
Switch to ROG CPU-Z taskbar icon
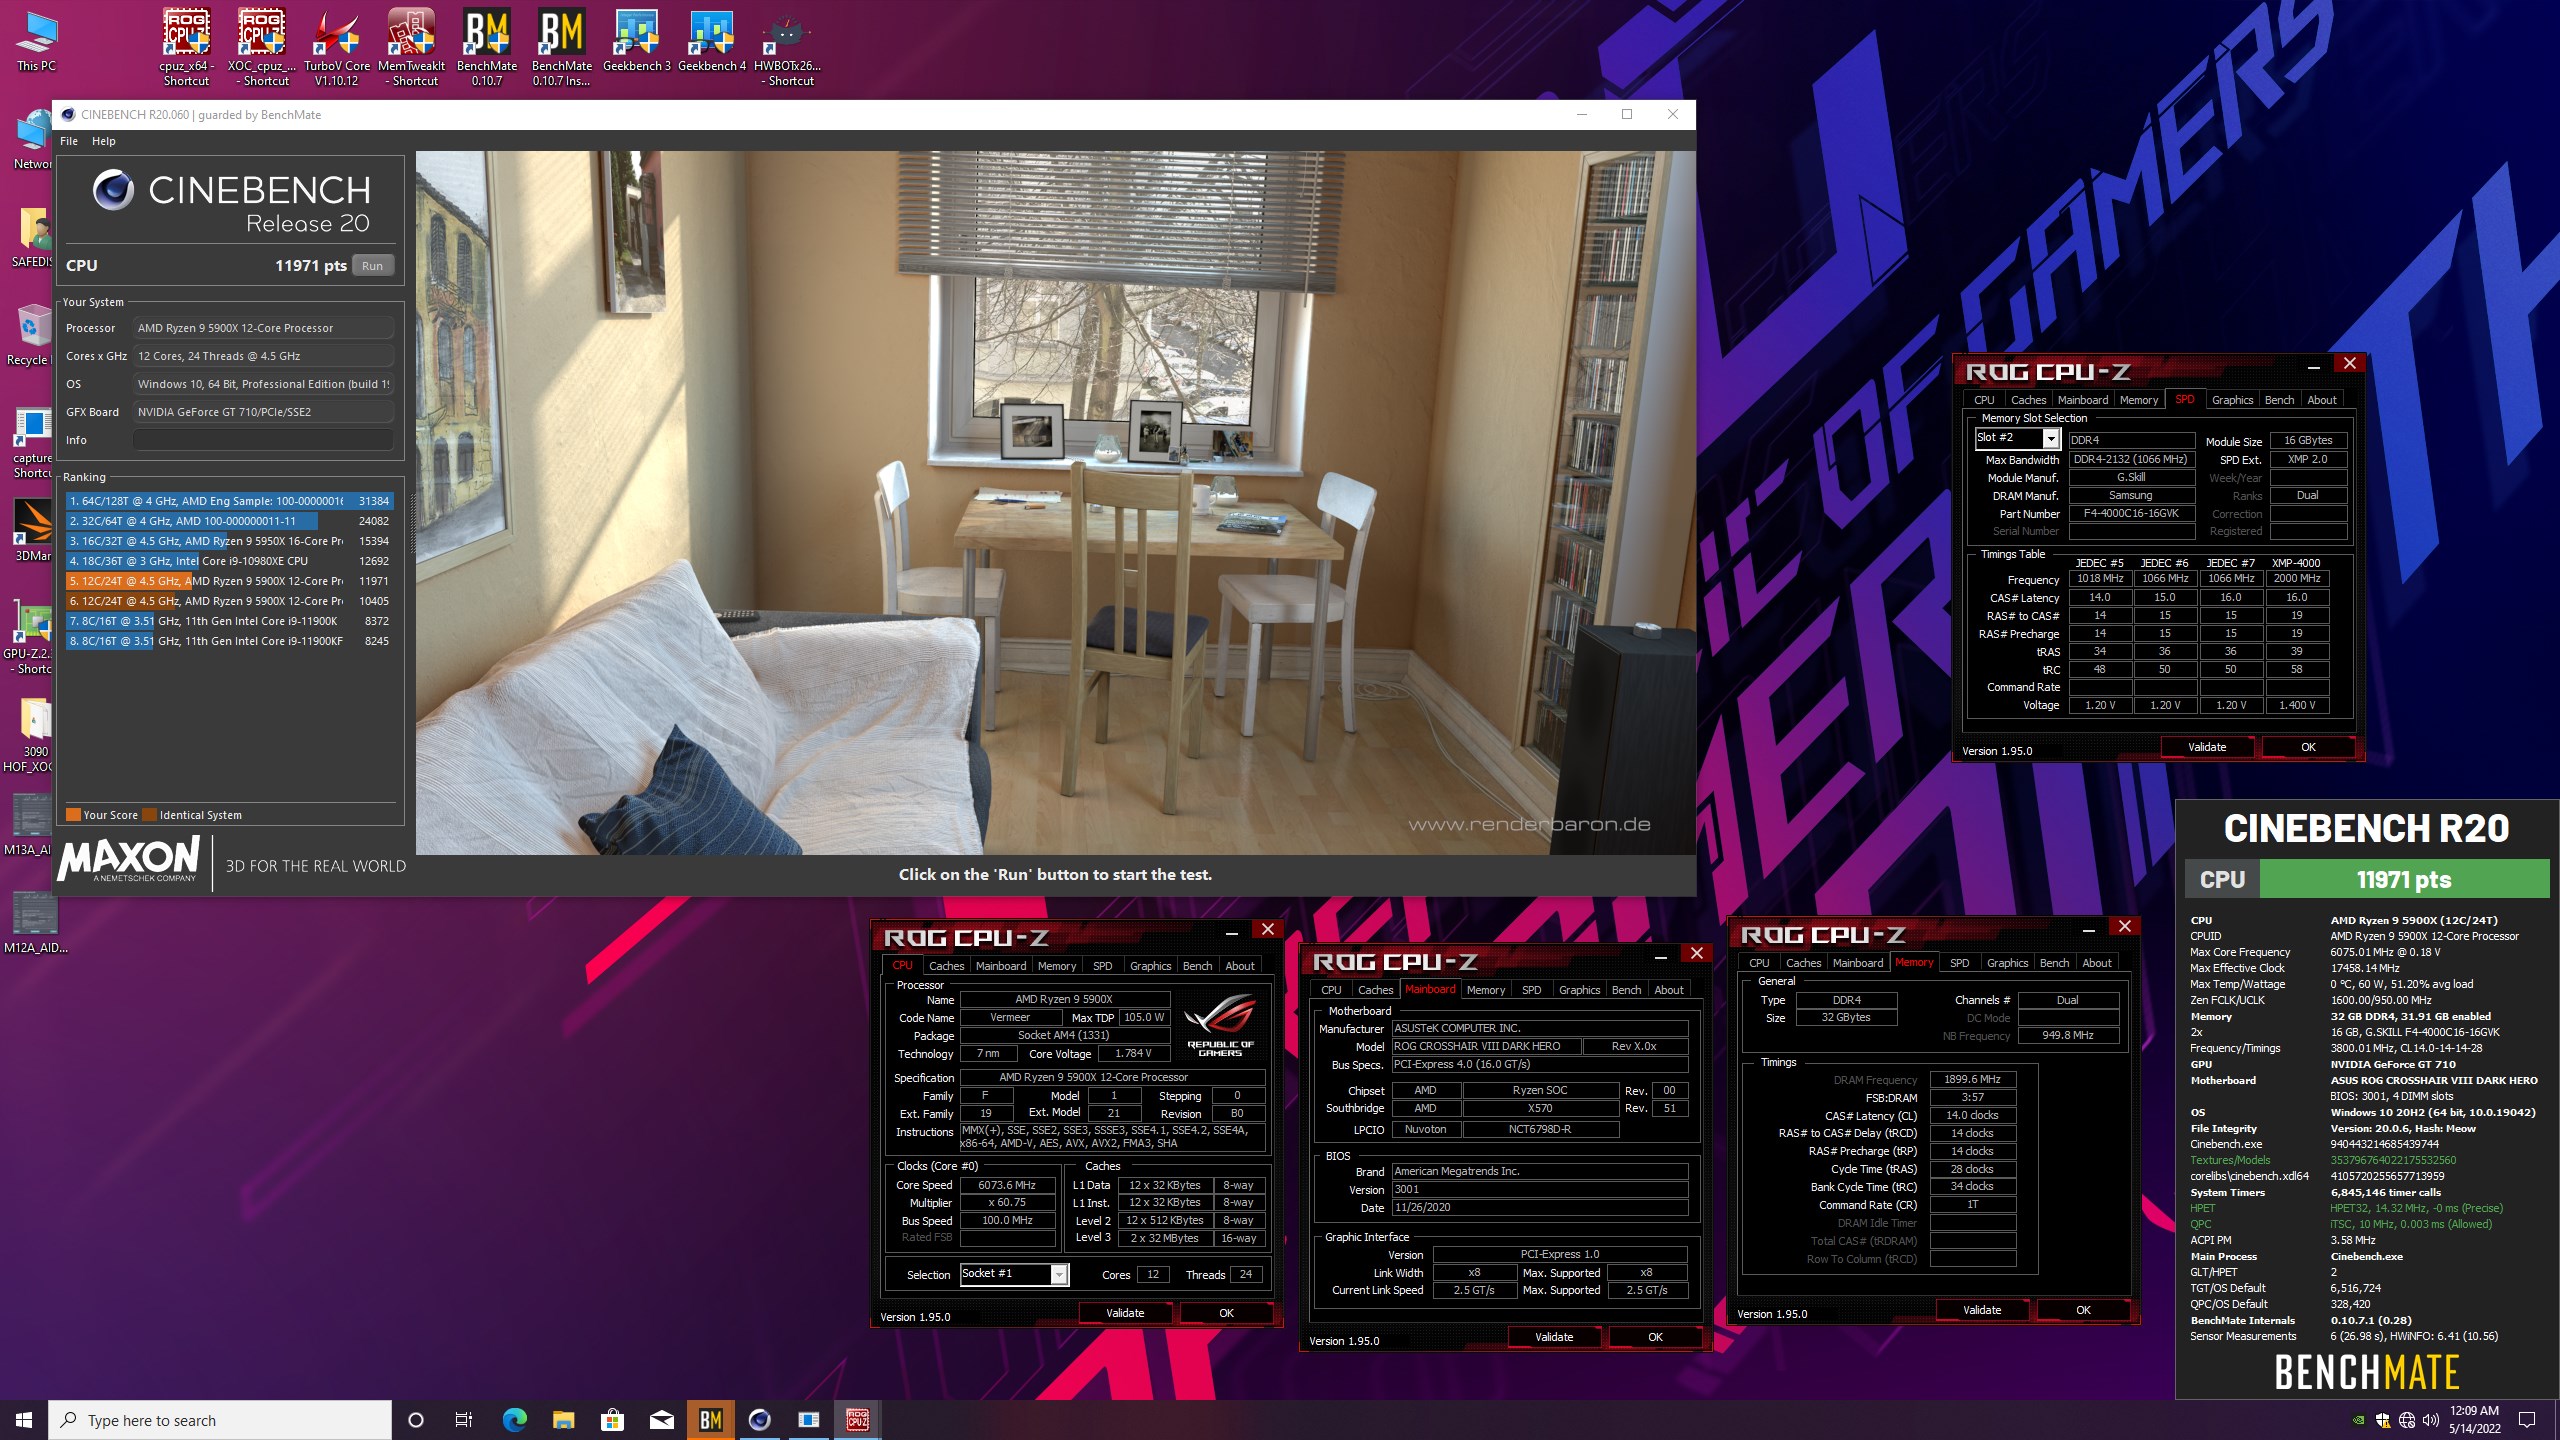pos(857,1420)
